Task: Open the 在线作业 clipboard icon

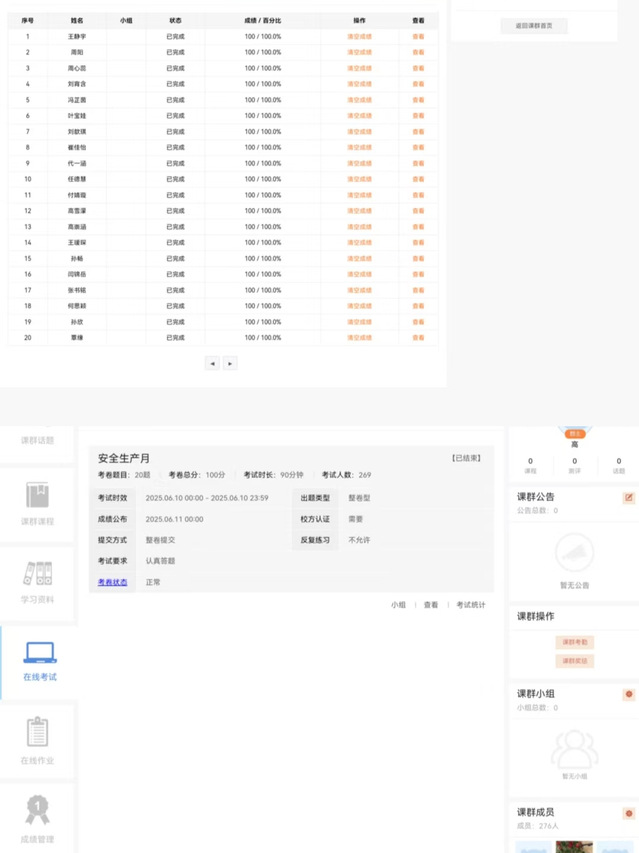Action: (x=37, y=732)
